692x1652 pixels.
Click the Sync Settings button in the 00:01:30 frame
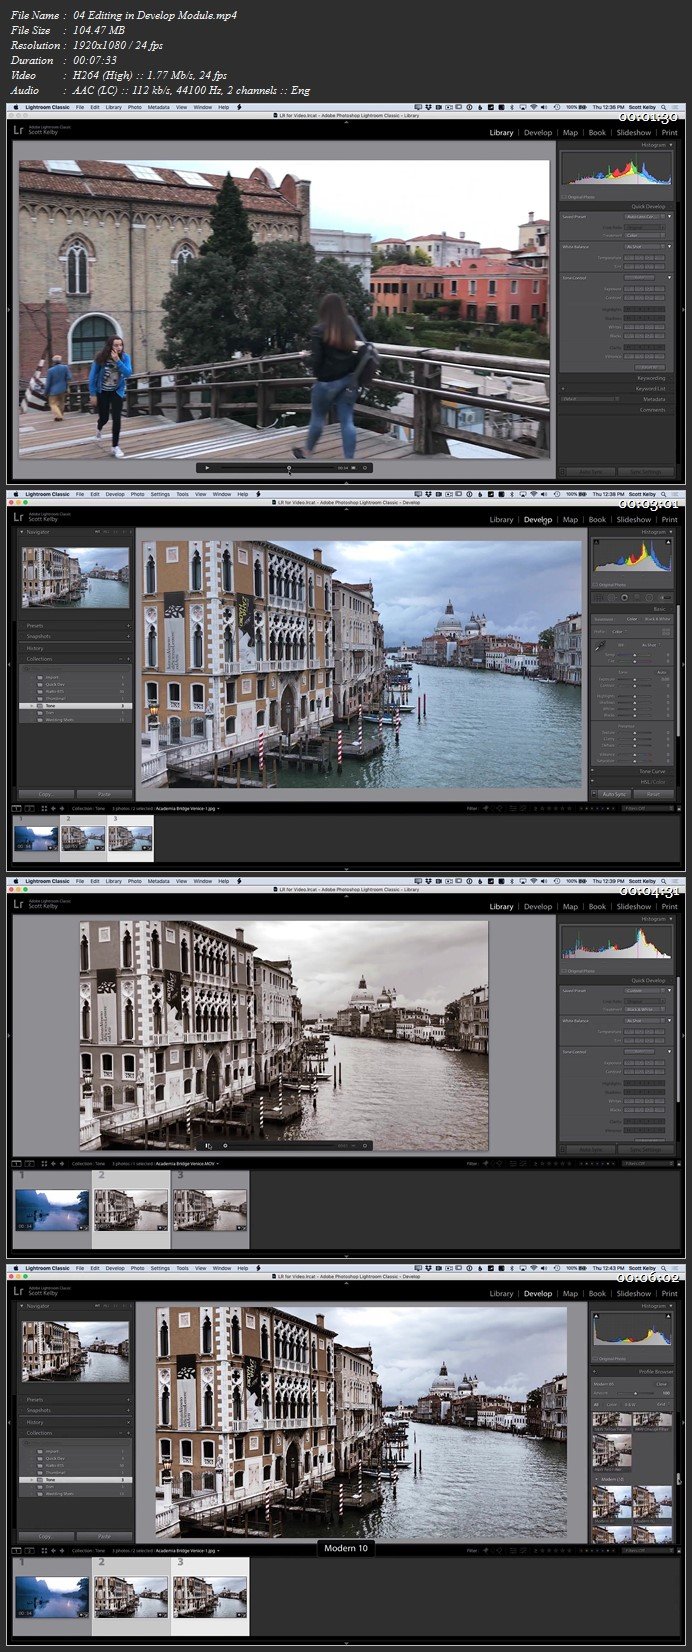(x=646, y=471)
